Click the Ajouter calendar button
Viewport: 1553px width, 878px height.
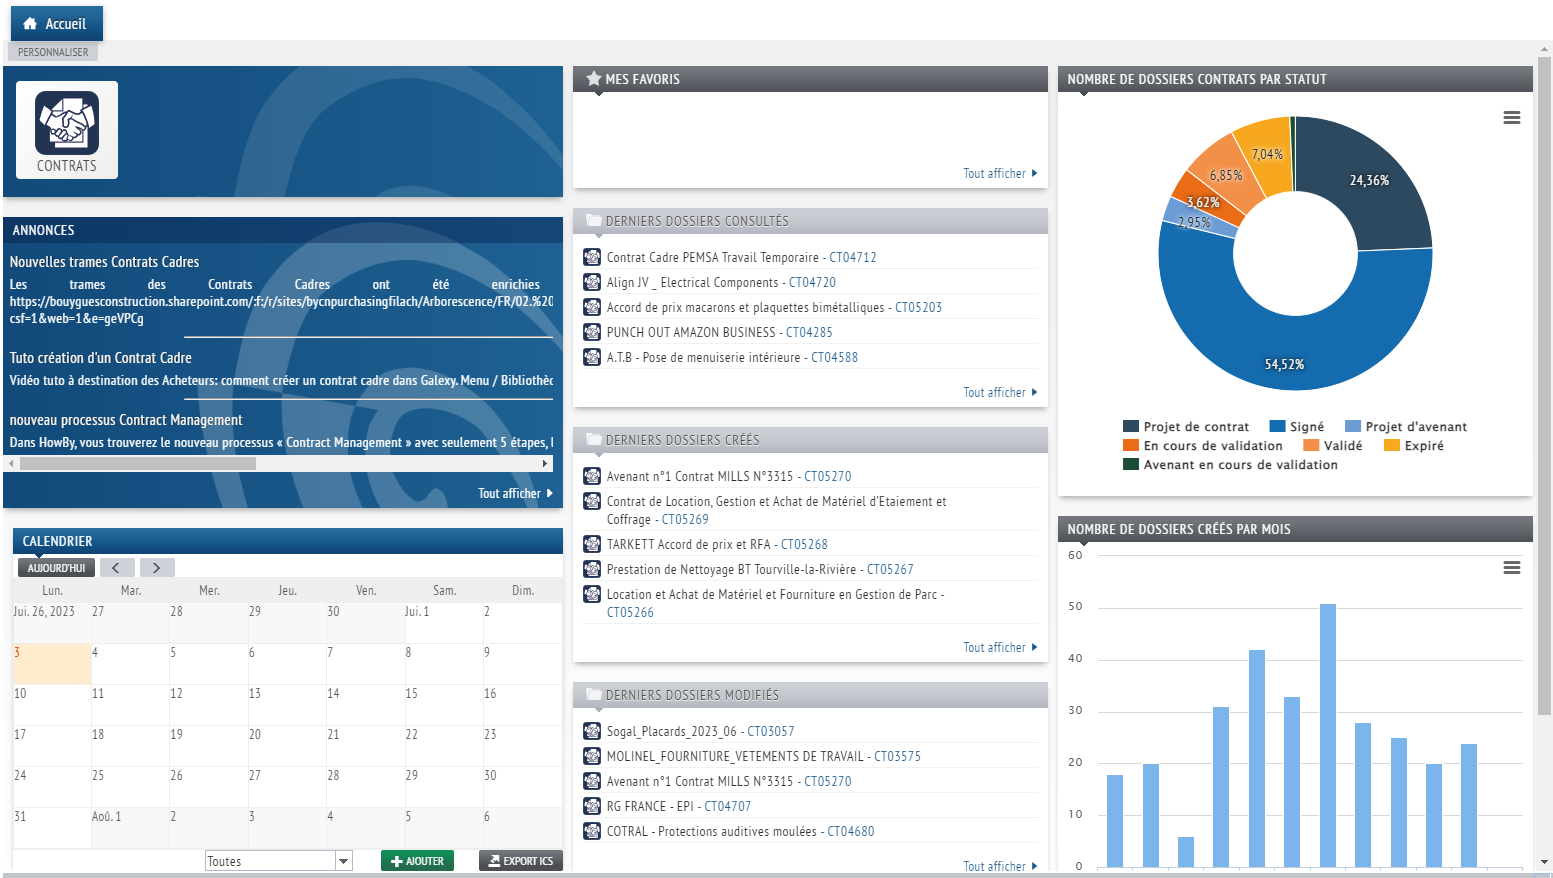[417, 861]
